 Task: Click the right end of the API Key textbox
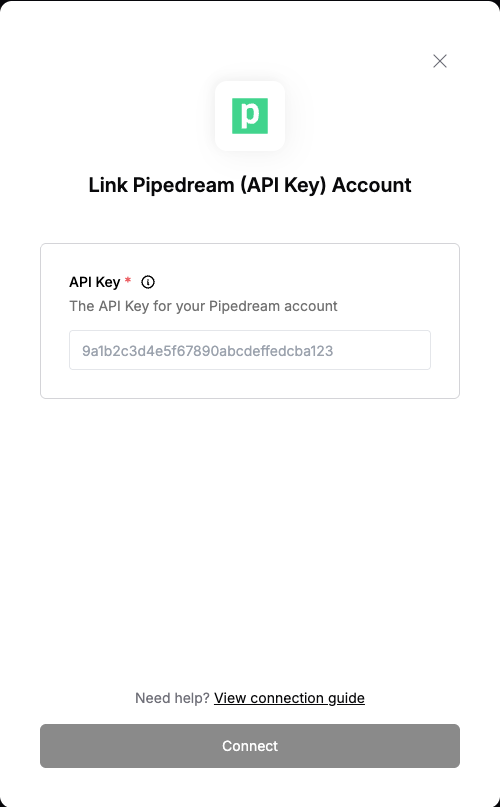click(412, 350)
